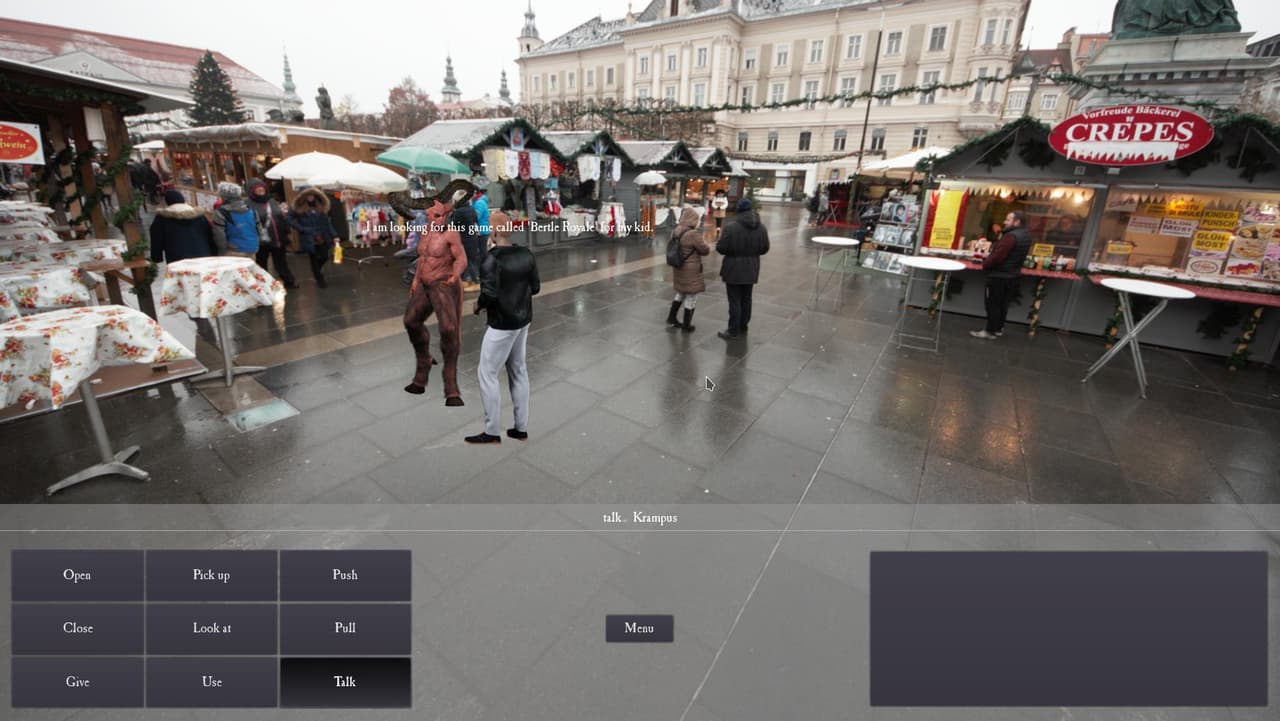Select the Push verb
The image size is (1280, 721).
[345, 575]
